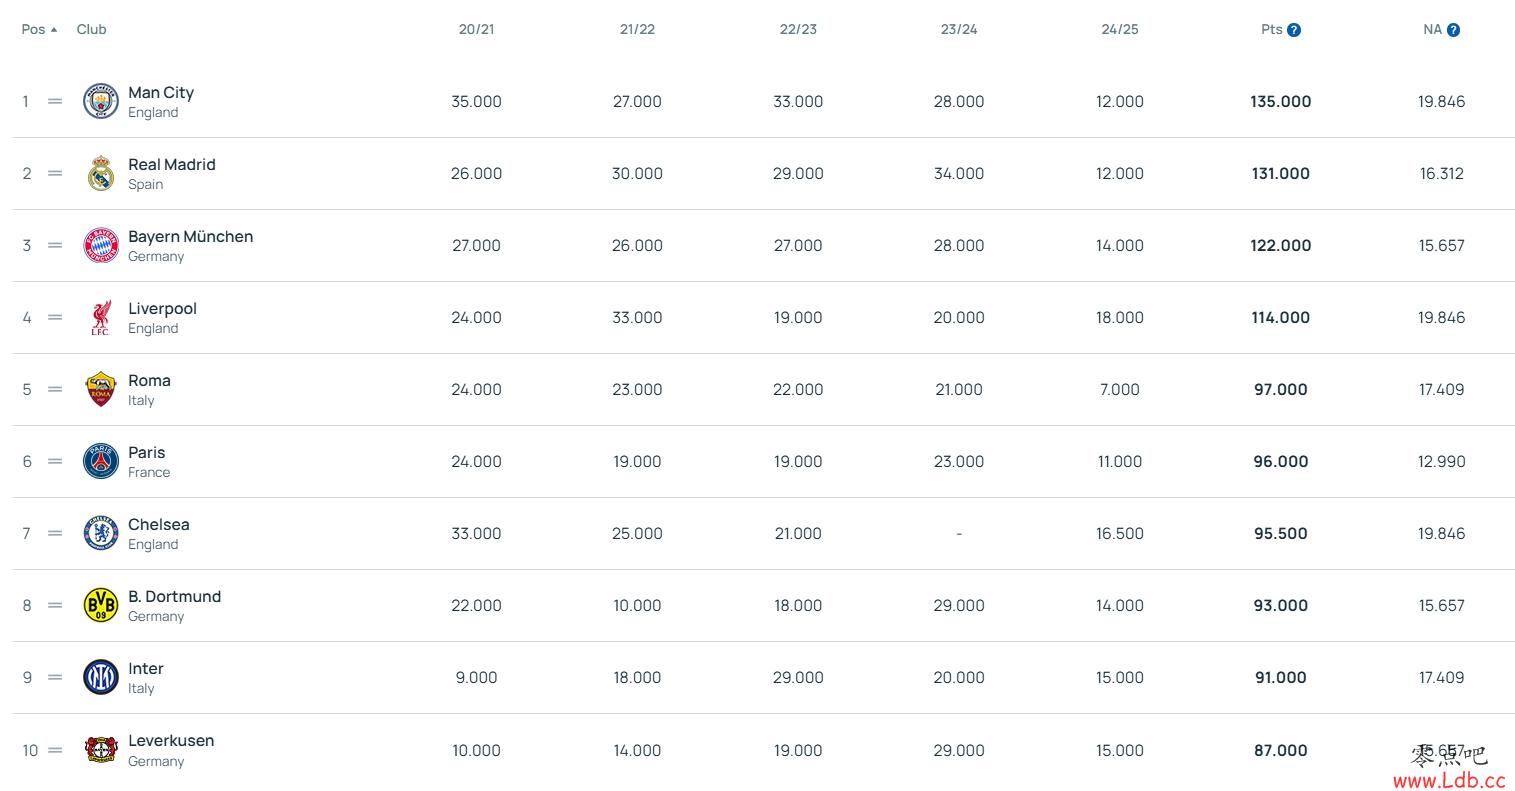The width and height of the screenshot is (1515, 791).
Task: Open the Pts column help icon
Action: pyautogui.click(x=1294, y=30)
